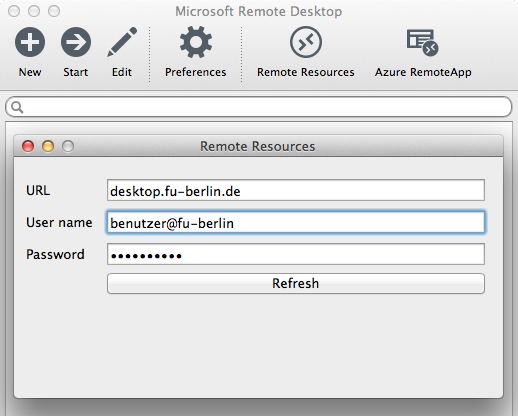Focus the User name text field
The height and width of the screenshot is (416, 518).
[296, 222]
